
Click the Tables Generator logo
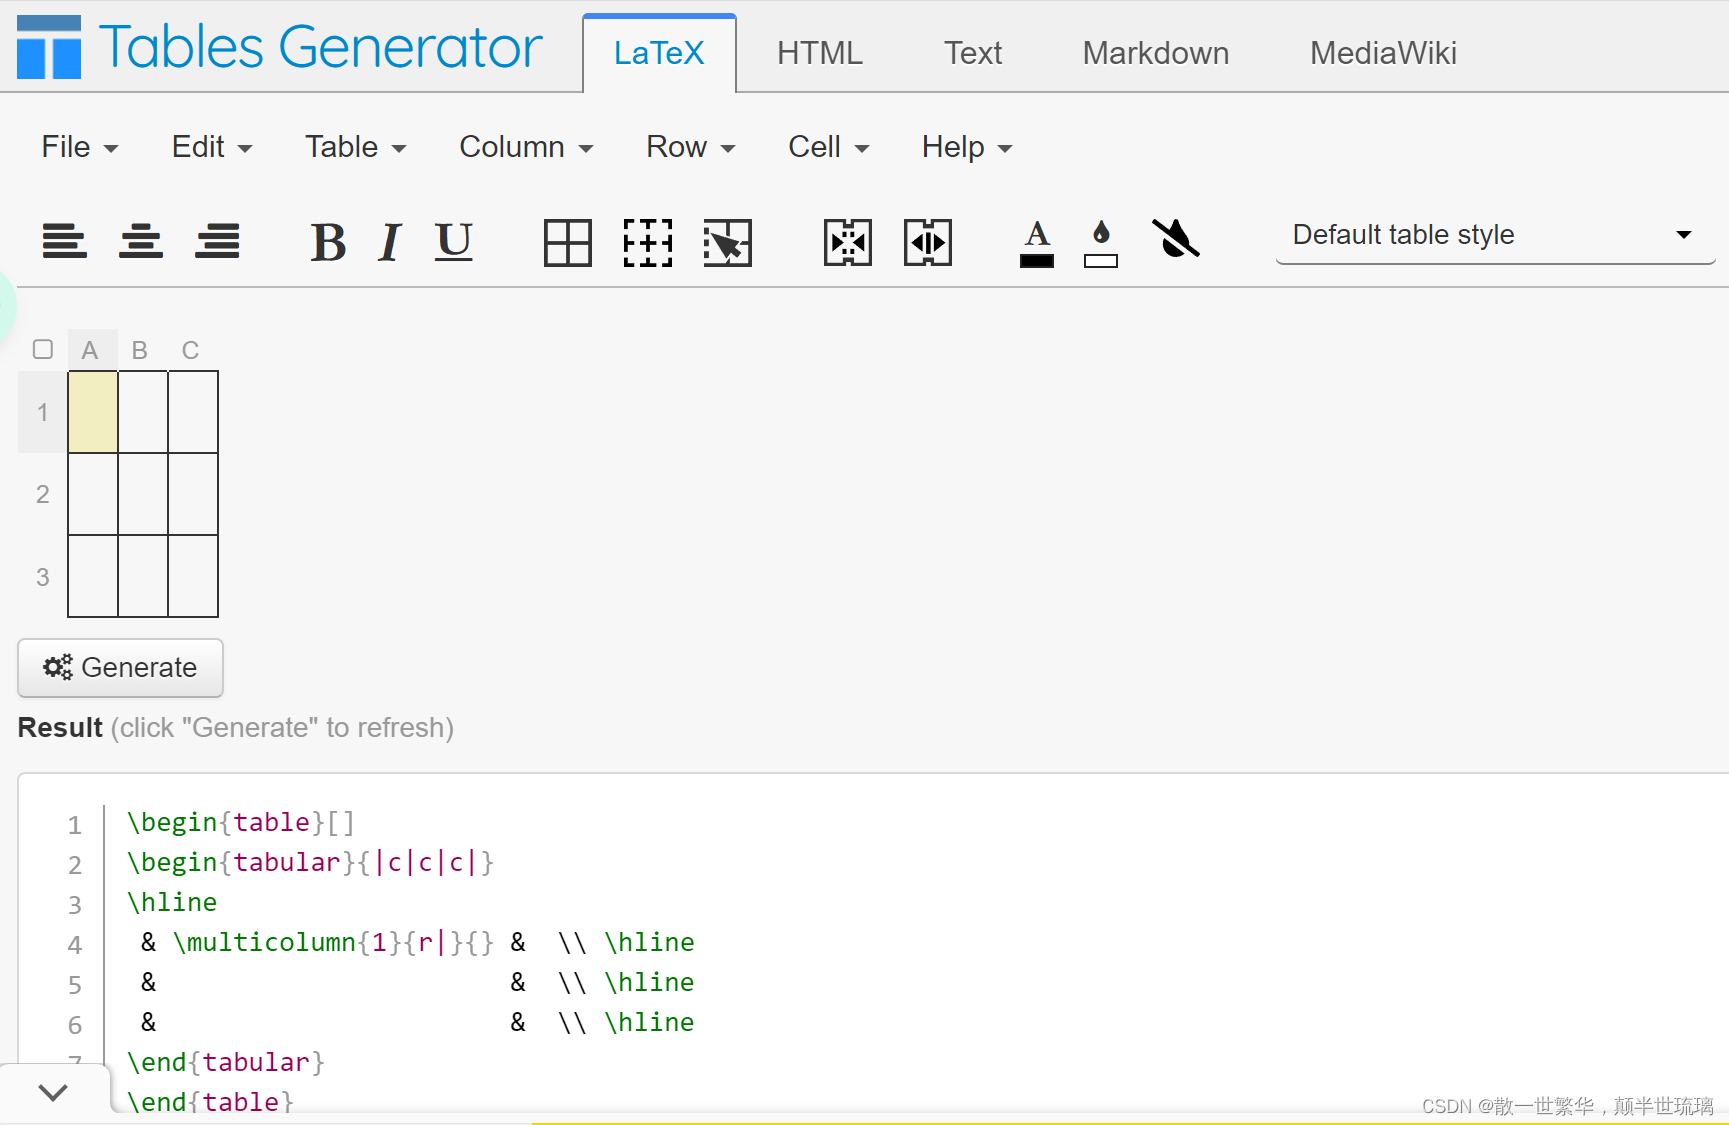49,47
